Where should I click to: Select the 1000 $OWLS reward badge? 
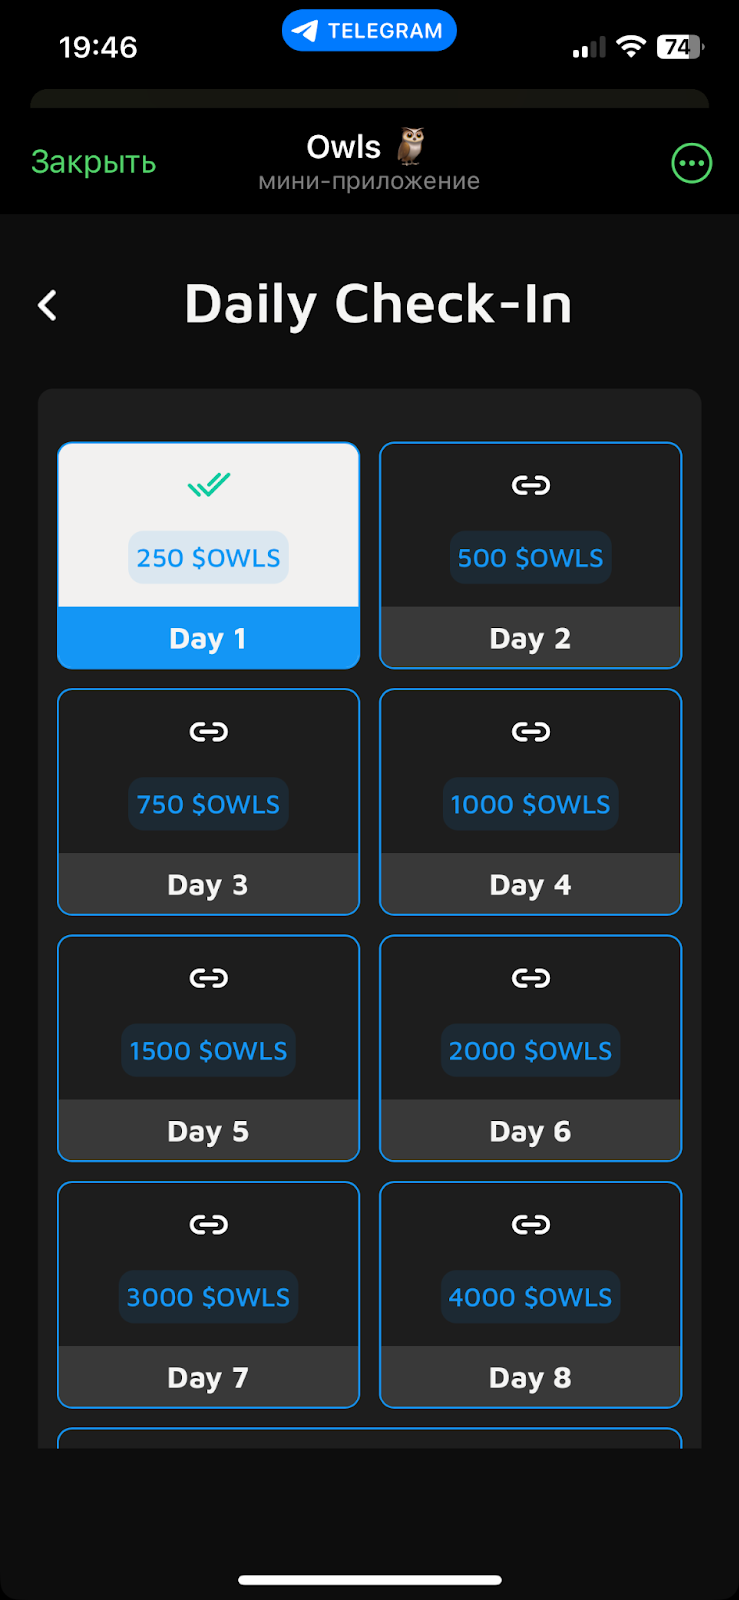pos(531,804)
